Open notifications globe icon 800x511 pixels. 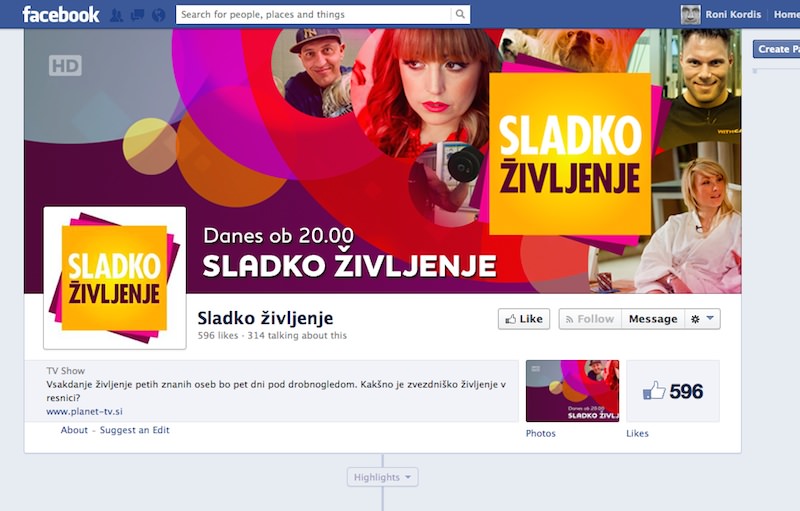[x=159, y=15]
